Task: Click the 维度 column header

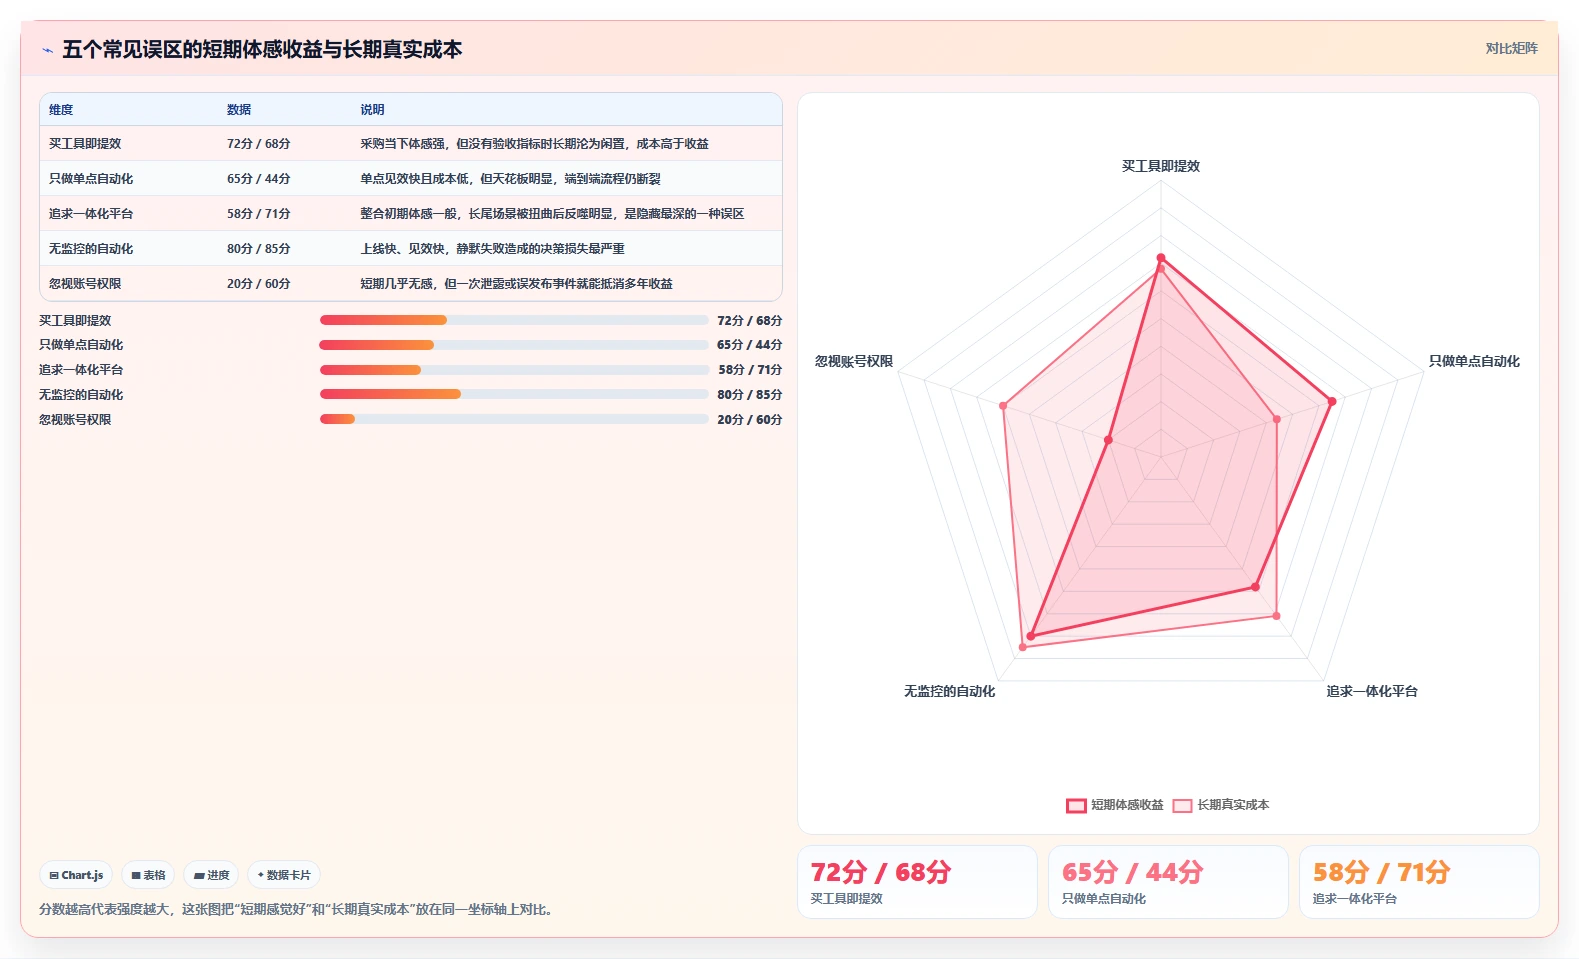Action: point(61,110)
